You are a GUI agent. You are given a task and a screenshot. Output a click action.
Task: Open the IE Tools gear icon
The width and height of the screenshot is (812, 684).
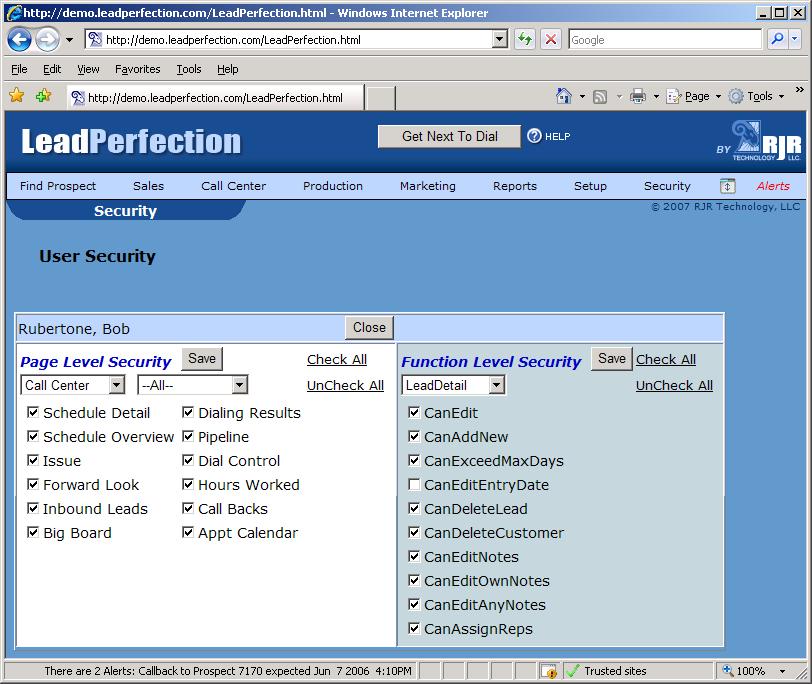coord(736,96)
